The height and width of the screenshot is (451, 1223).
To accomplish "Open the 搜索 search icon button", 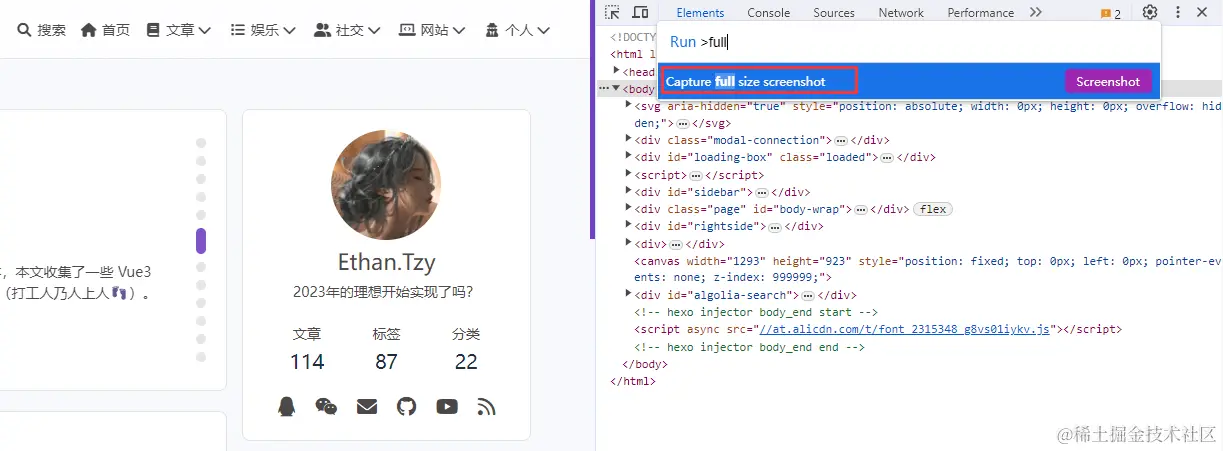I will [x=41, y=30].
